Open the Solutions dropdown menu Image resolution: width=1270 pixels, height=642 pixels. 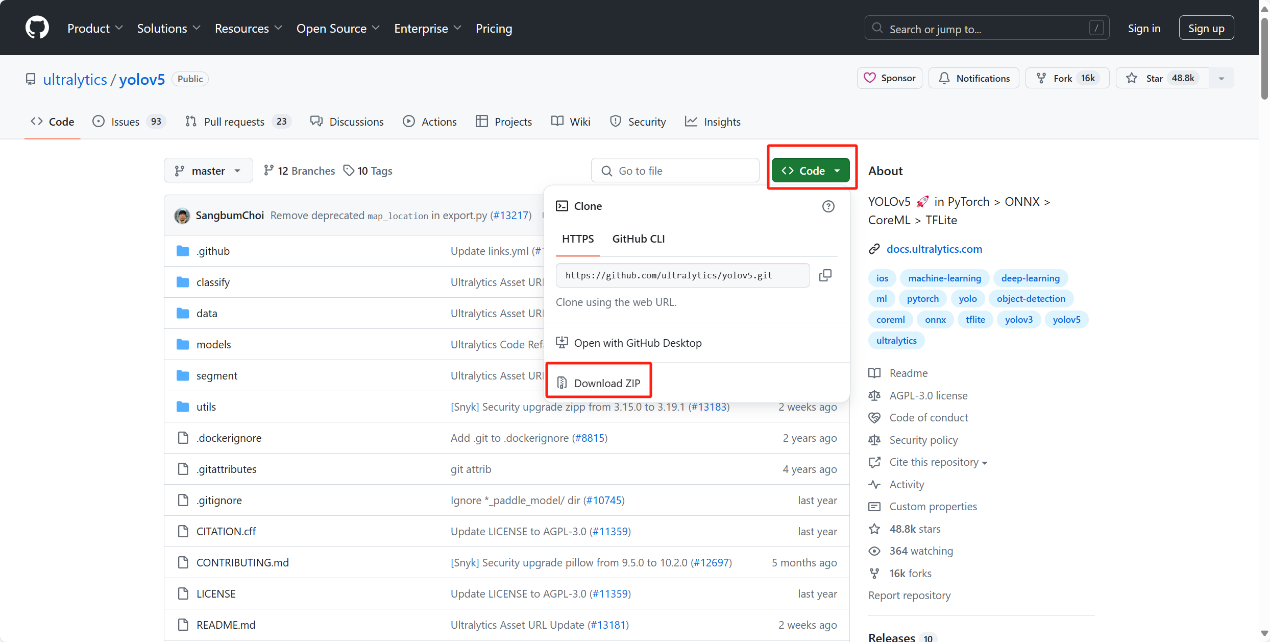(x=169, y=29)
